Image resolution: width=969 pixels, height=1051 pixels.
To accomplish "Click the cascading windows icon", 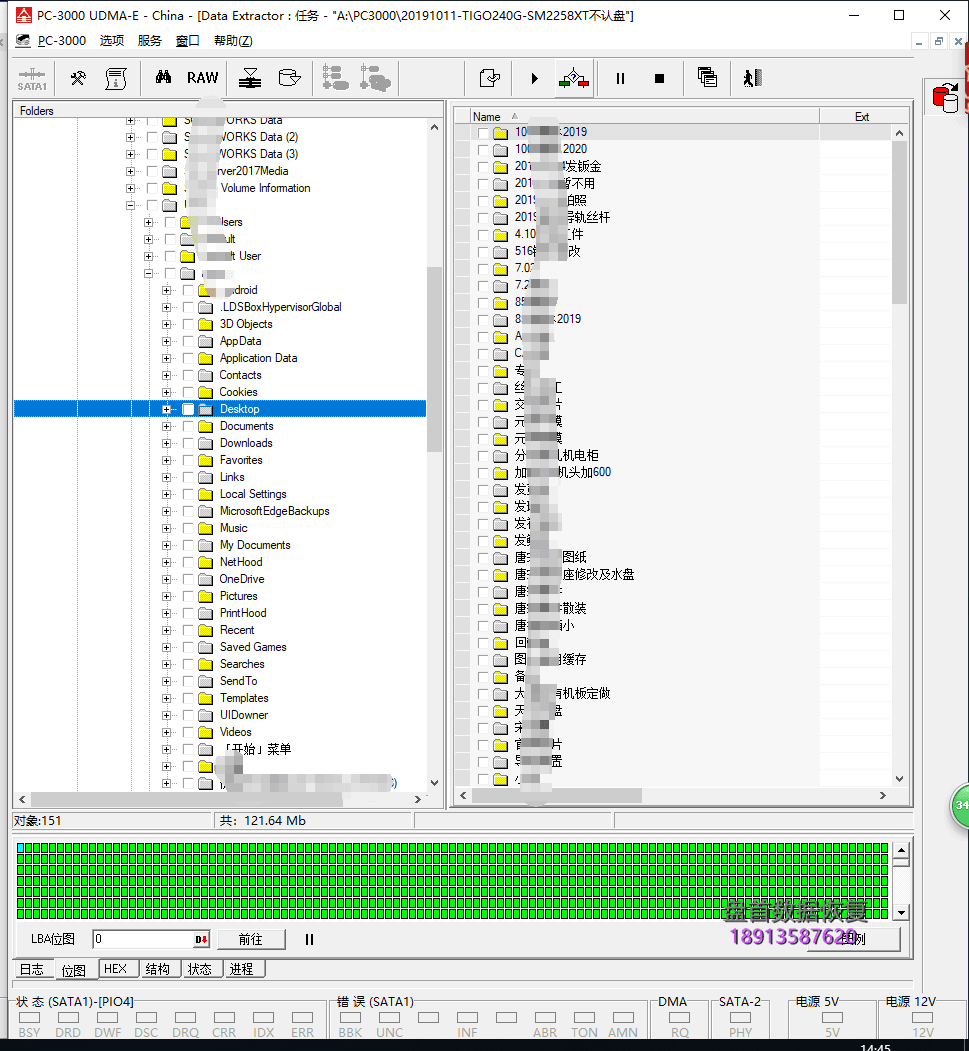I will (707, 78).
